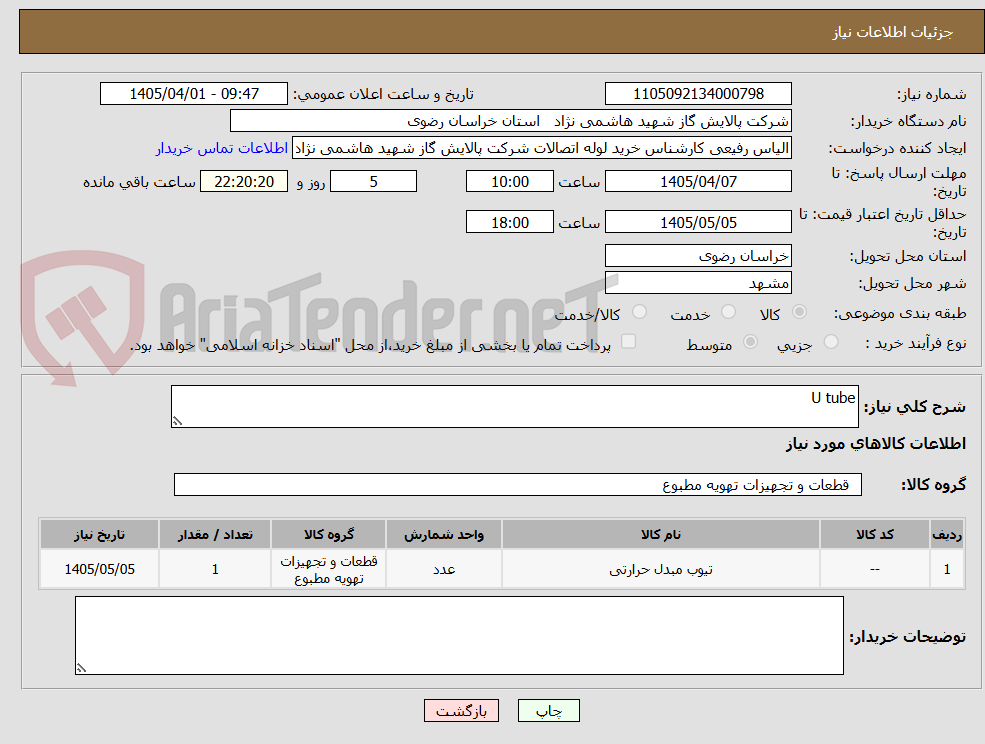985x744 pixels.
Task: Click the چاپ (print) button
Action: (548, 711)
